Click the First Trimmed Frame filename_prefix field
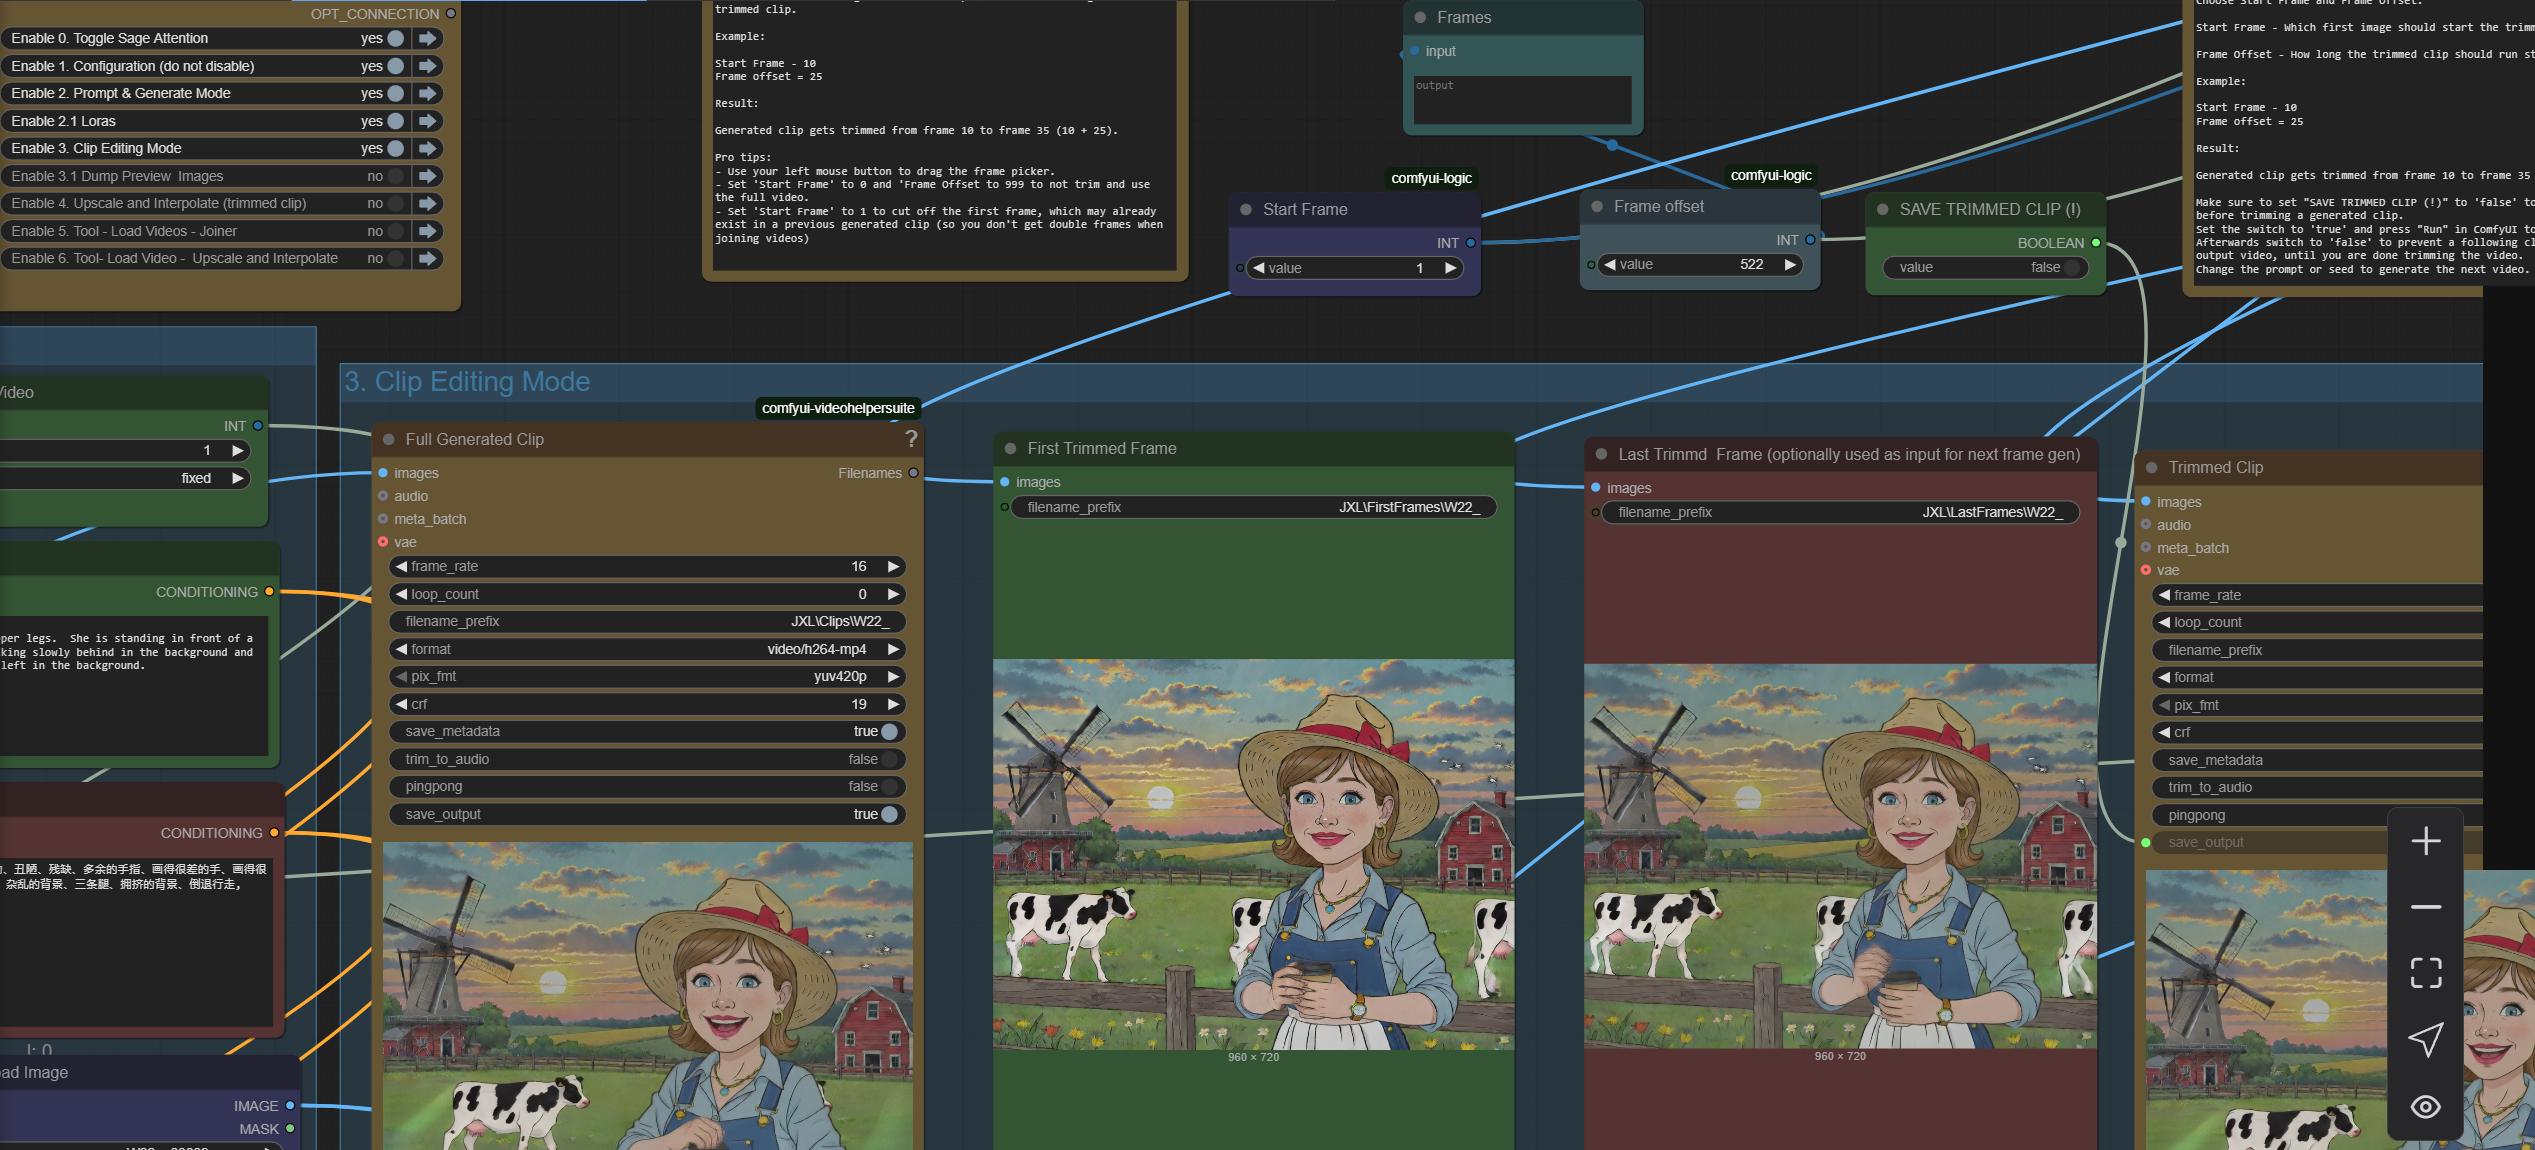Screen dimensions: 2535x1150 point(1254,507)
